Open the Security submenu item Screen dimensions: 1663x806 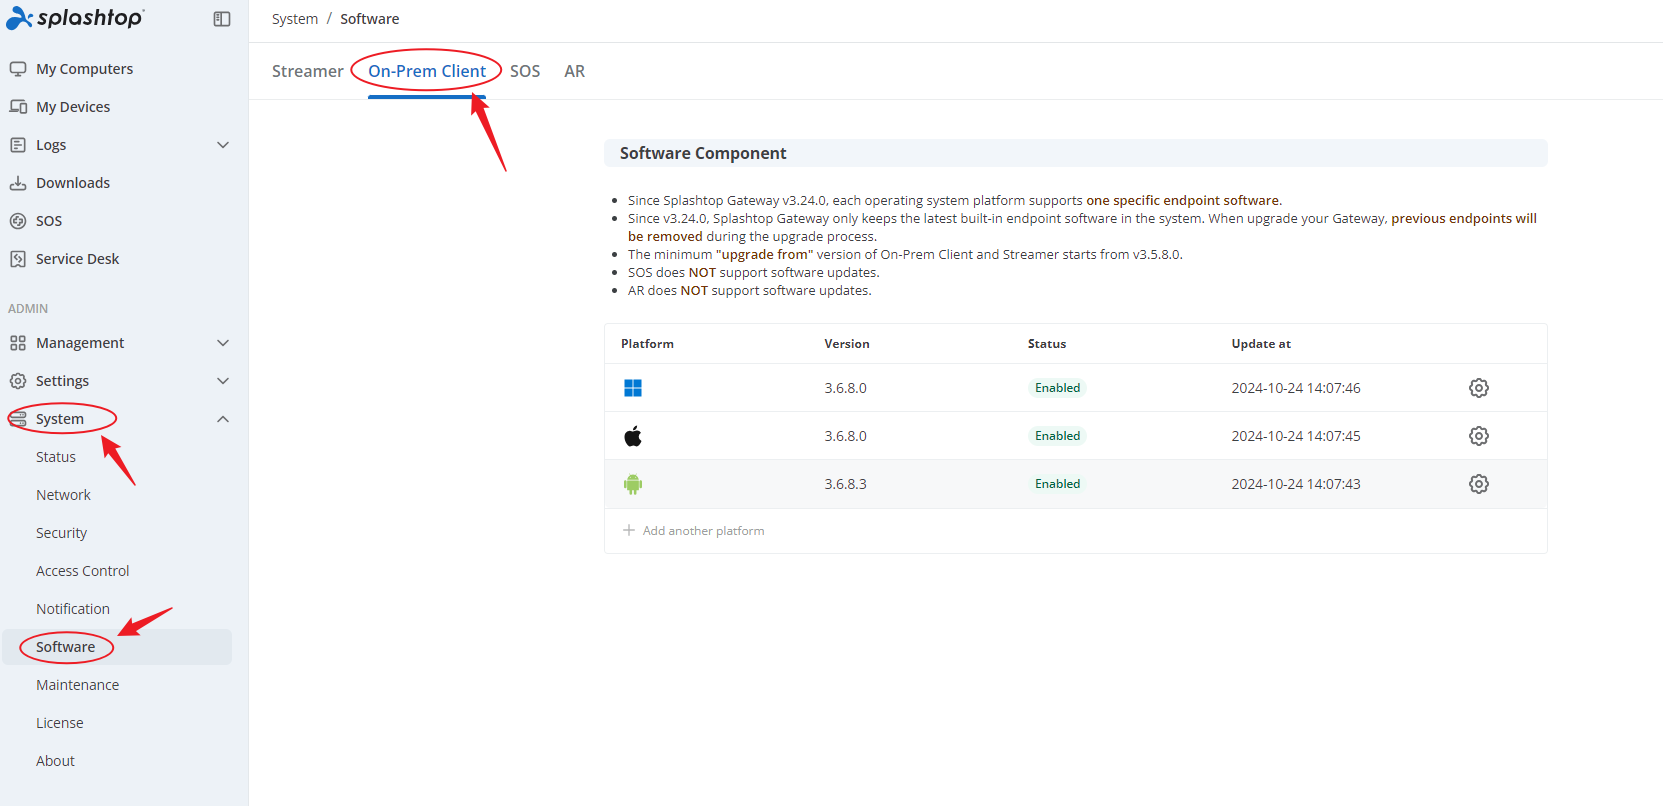(x=61, y=533)
